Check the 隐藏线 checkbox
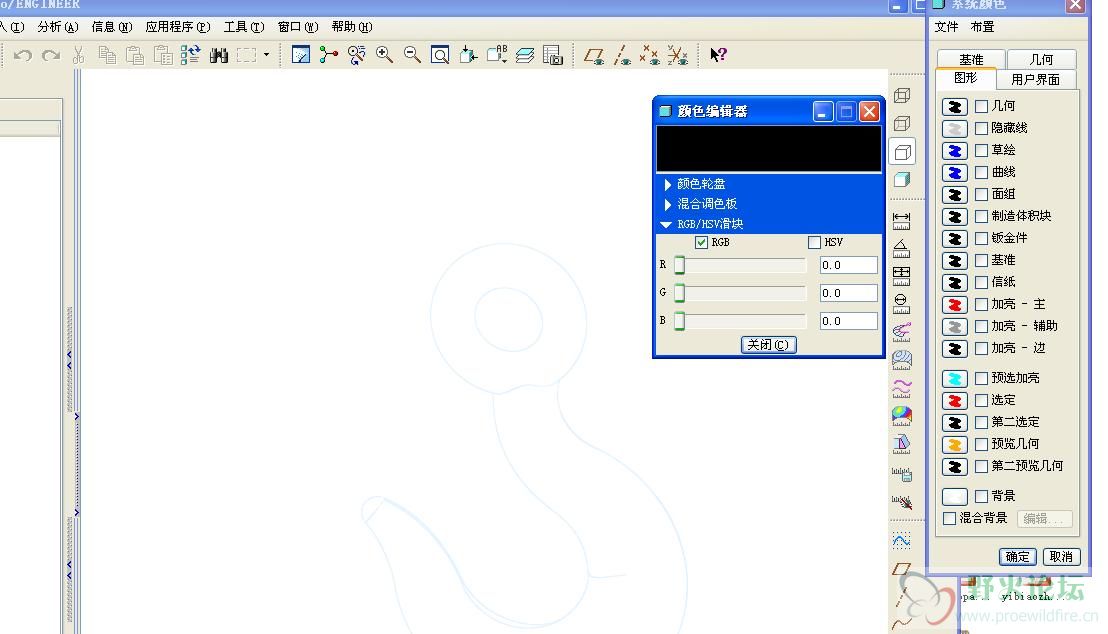1108x634 pixels. pyautogui.click(x=981, y=128)
